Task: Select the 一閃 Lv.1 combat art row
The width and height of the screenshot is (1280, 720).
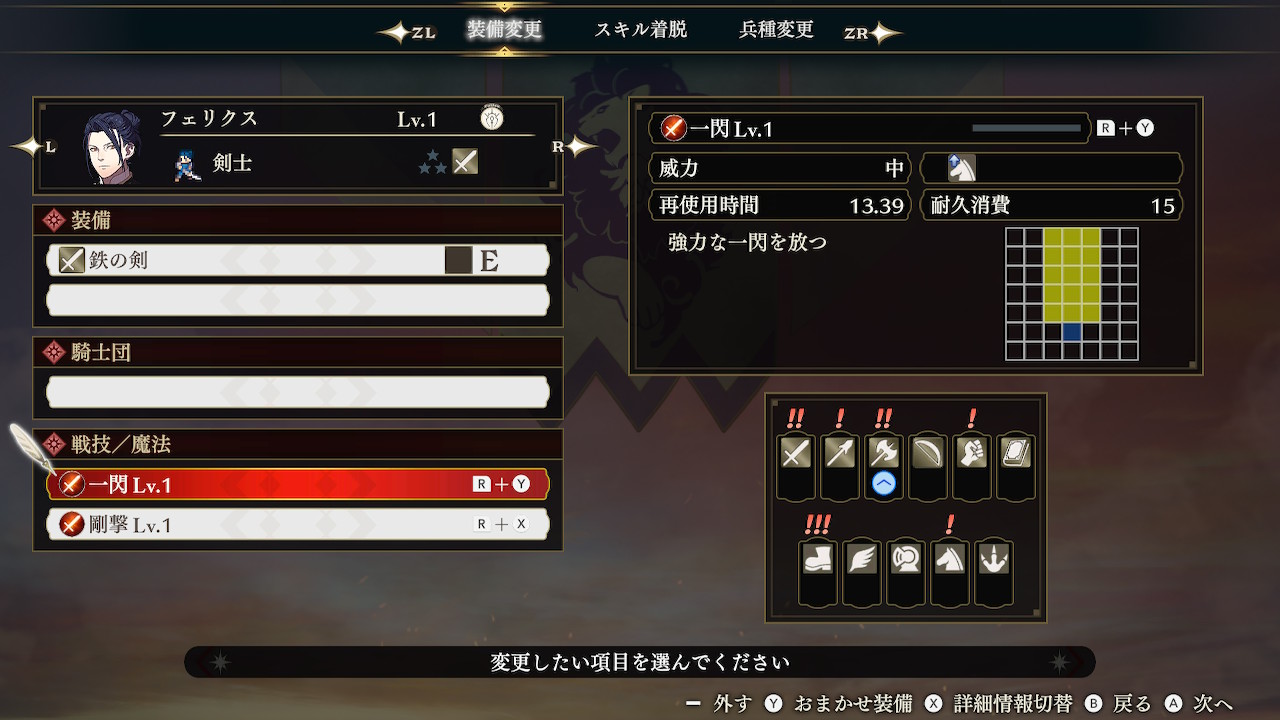Action: [298, 484]
